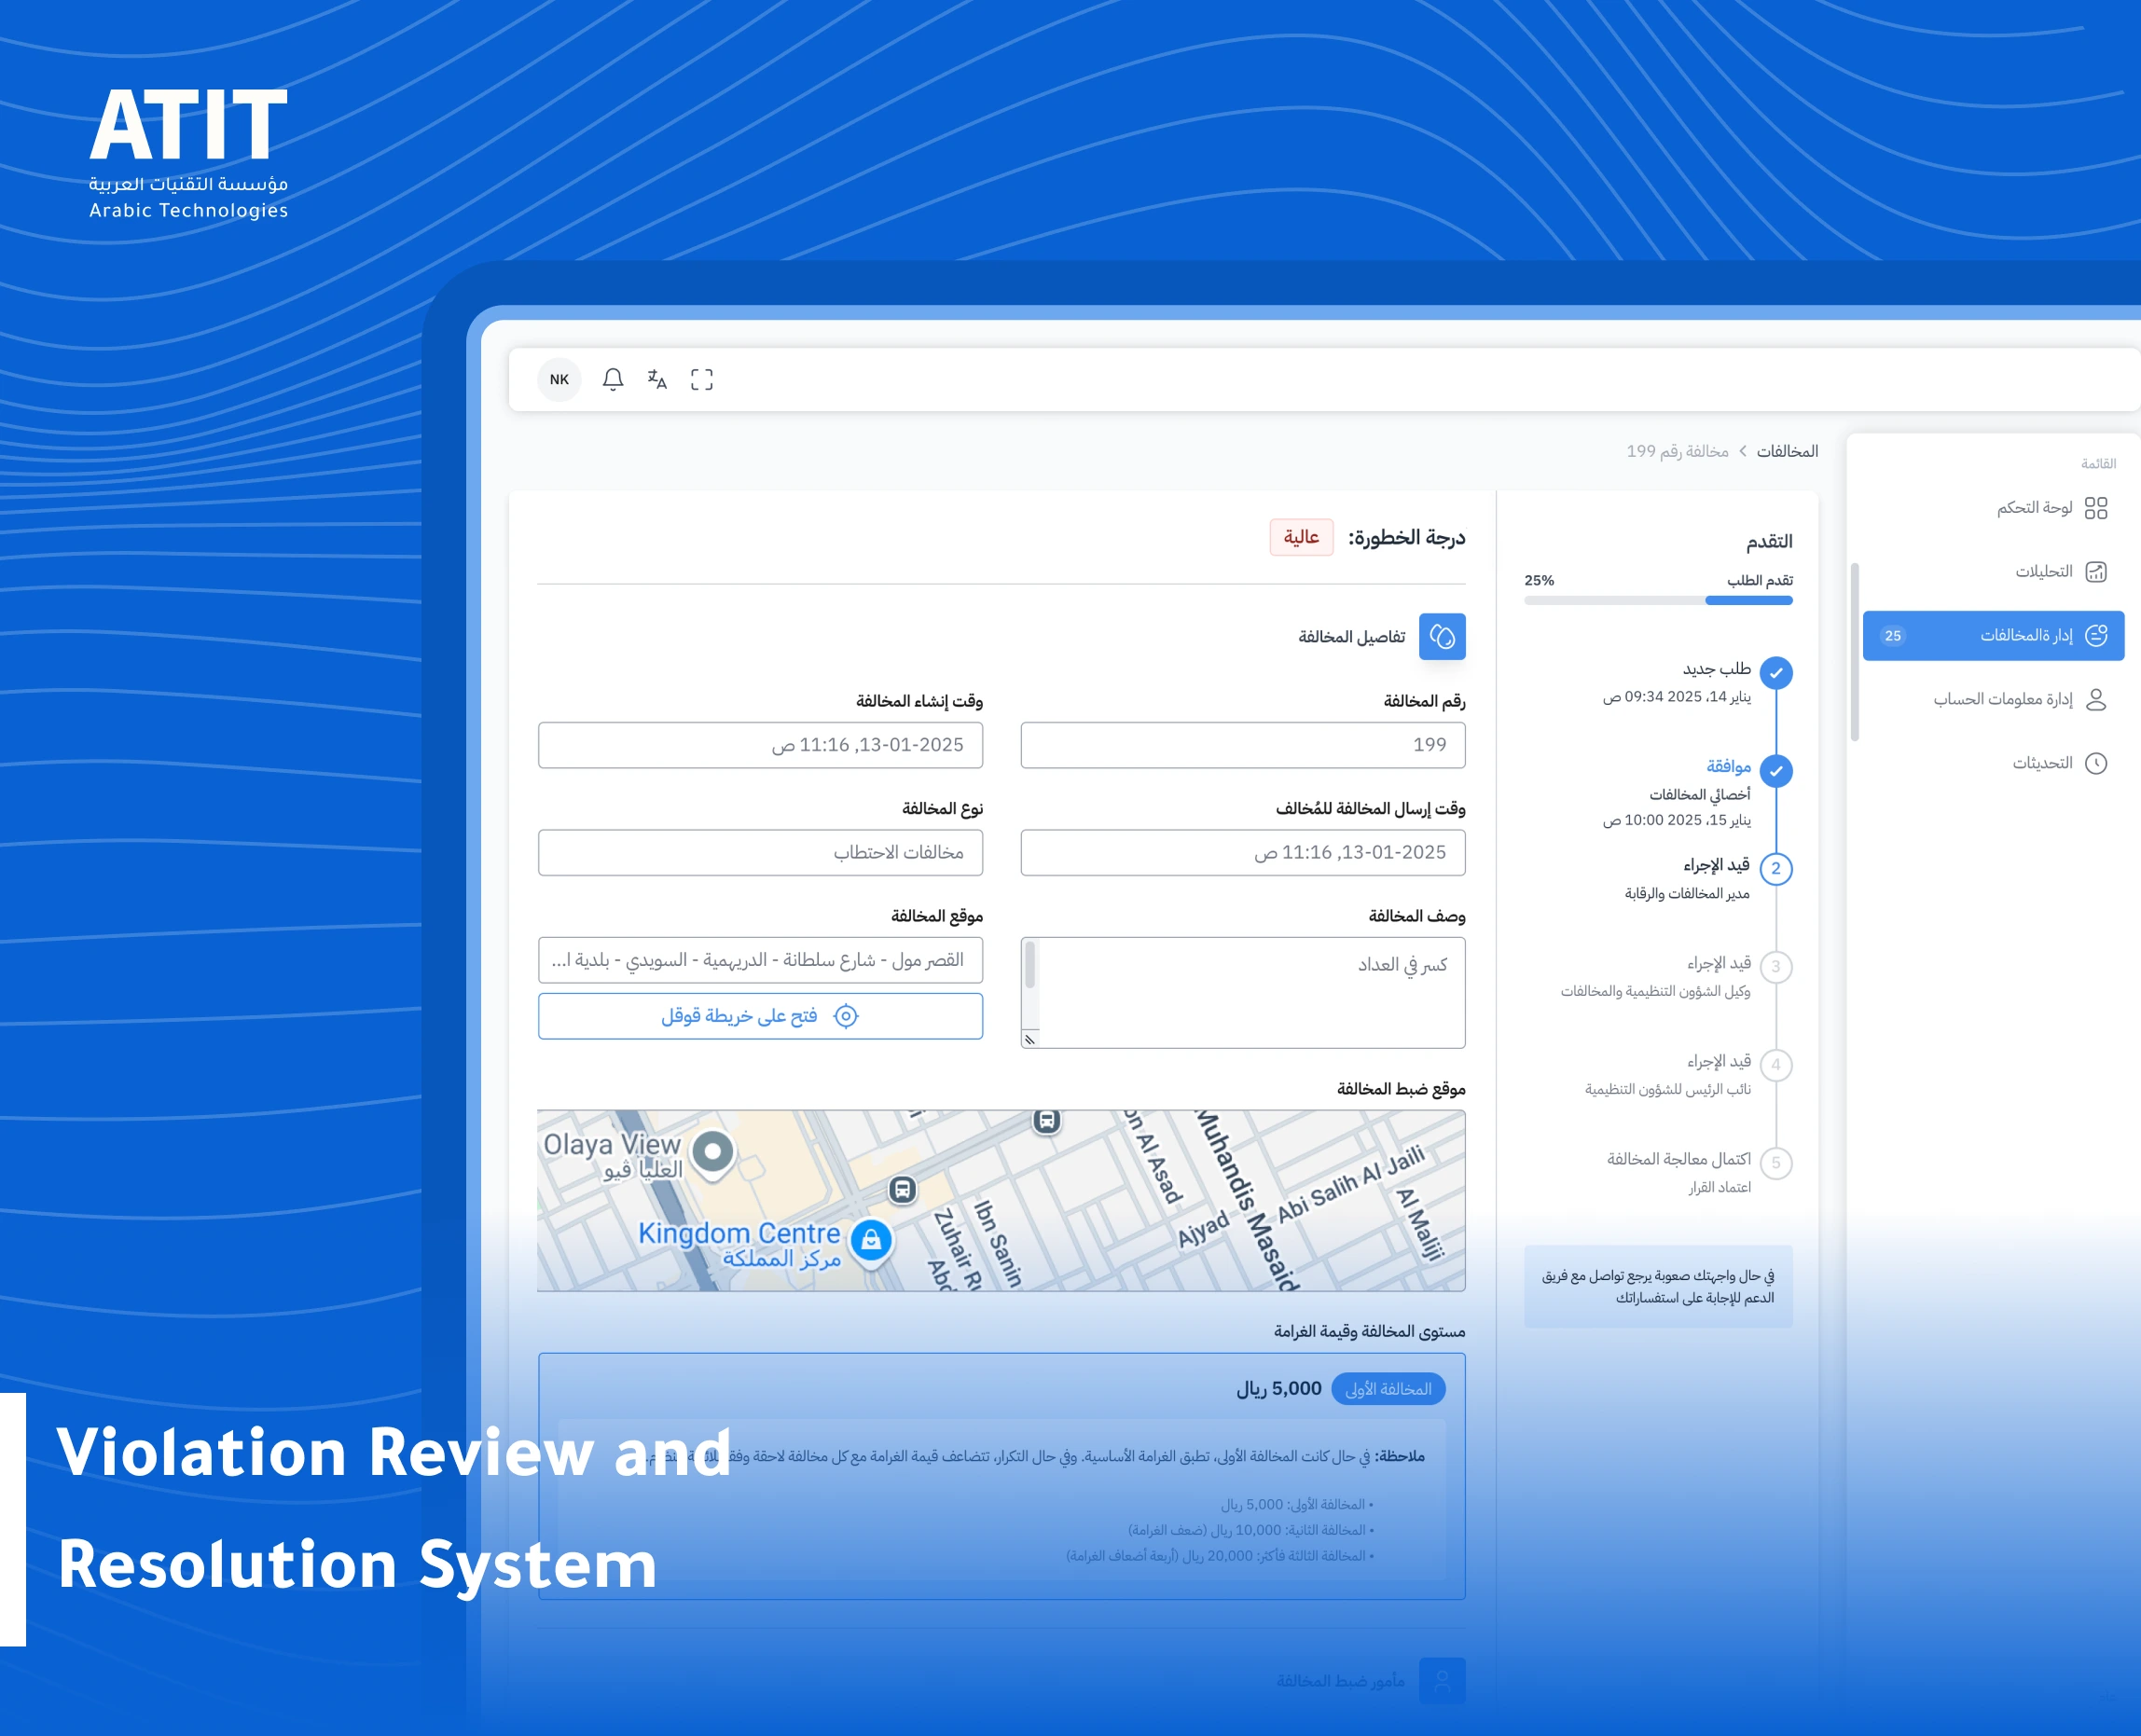Open the notifications bell icon
The image size is (2141, 1736).
click(x=613, y=380)
